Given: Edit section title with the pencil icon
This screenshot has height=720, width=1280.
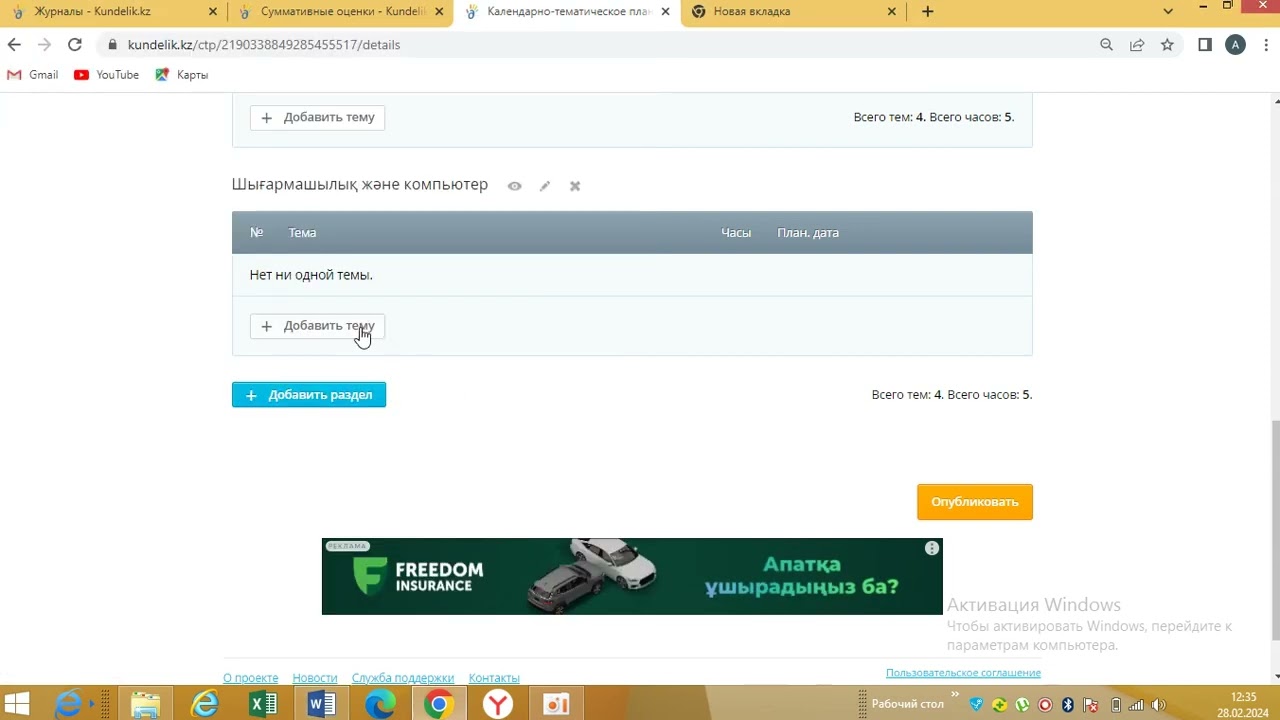Looking at the screenshot, I should coord(545,186).
